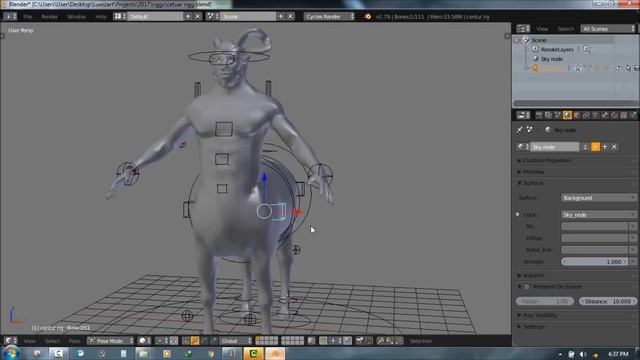Open the File menu
The height and width of the screenshot is (360, 640).
tap(27, 17)
